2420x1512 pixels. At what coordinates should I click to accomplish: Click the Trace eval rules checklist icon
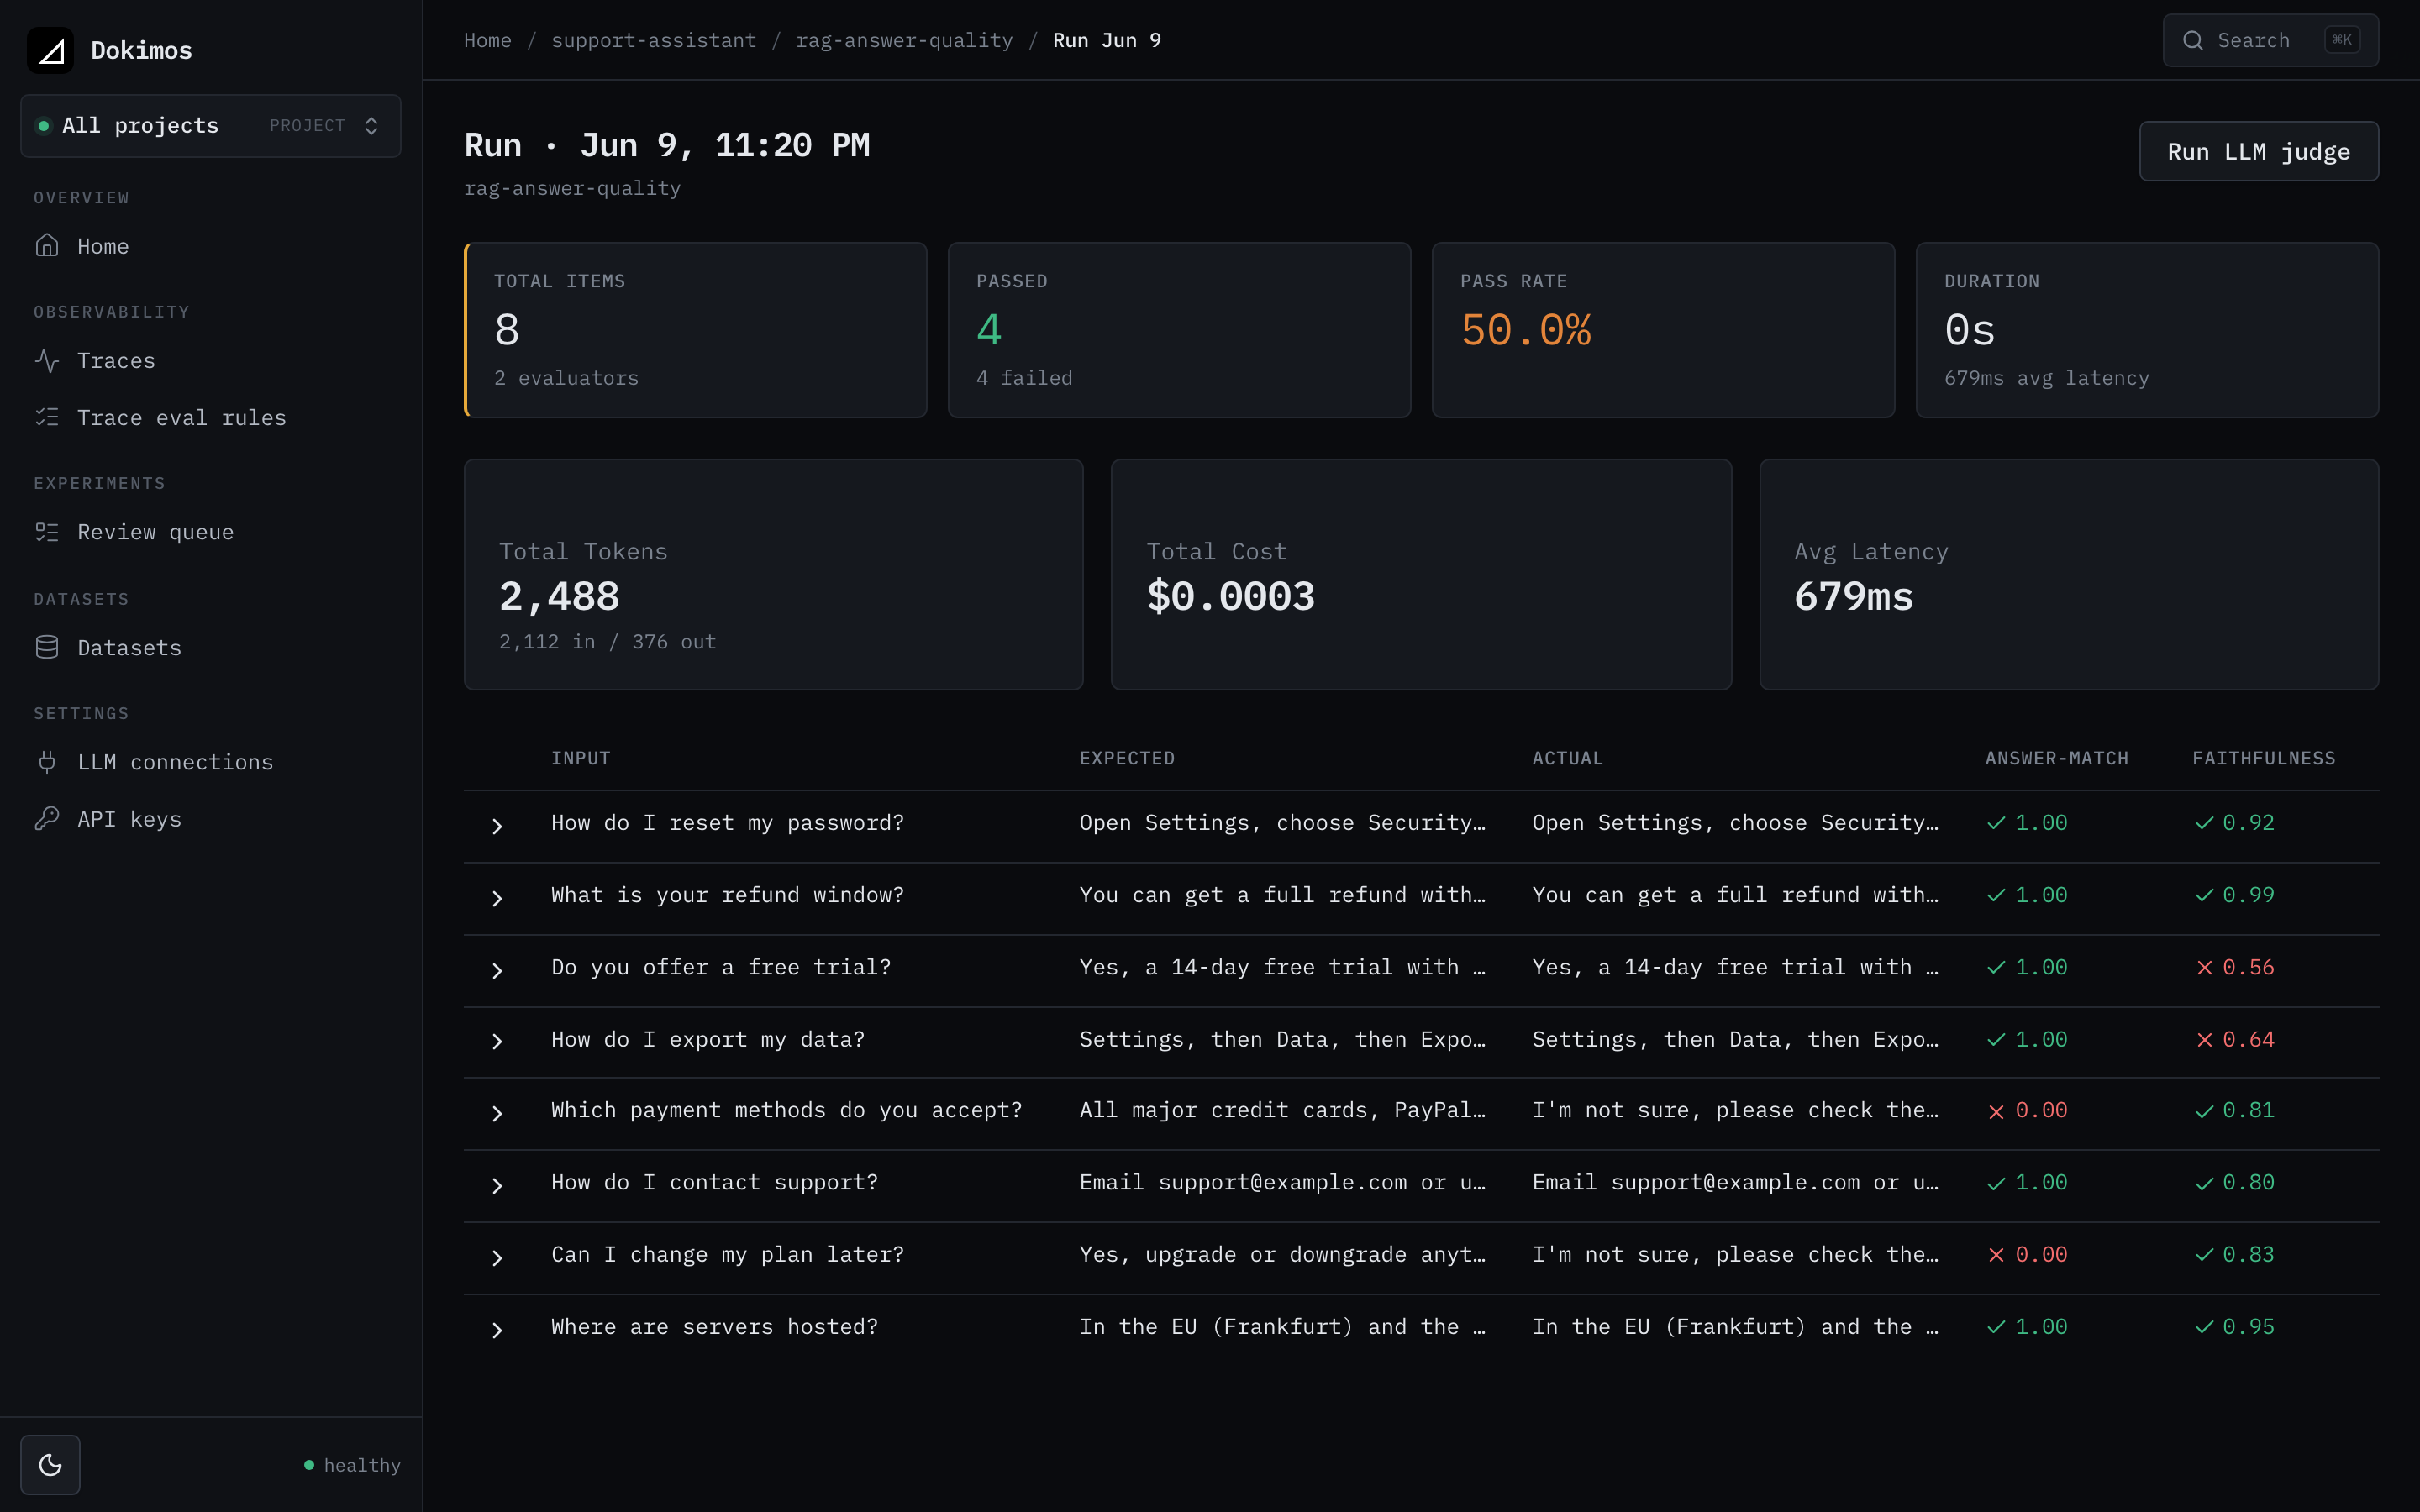click(47, 417)
